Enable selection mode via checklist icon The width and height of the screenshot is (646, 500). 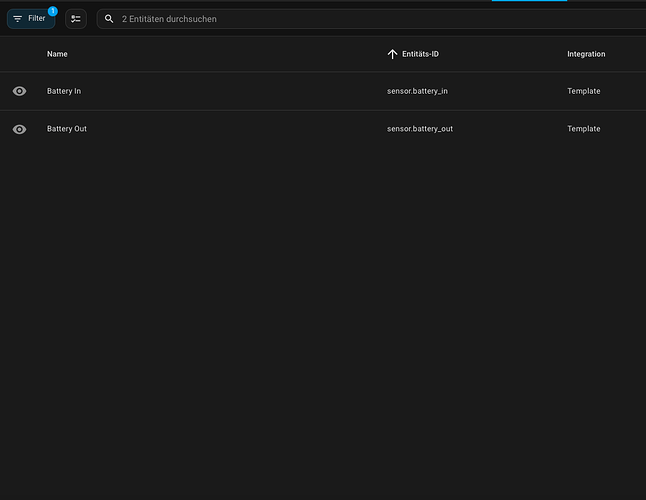click(x=76, y=19)
